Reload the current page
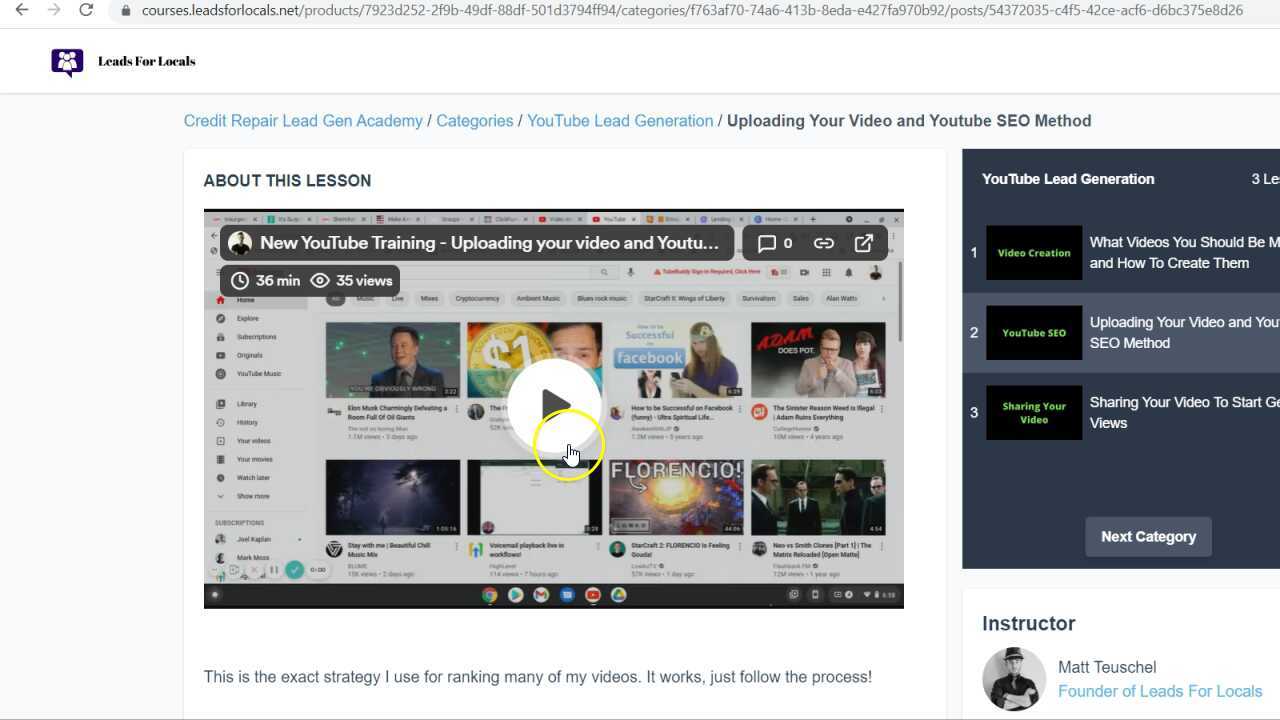1280x720 pixels. pyautogui.click(x=86, y=12)
